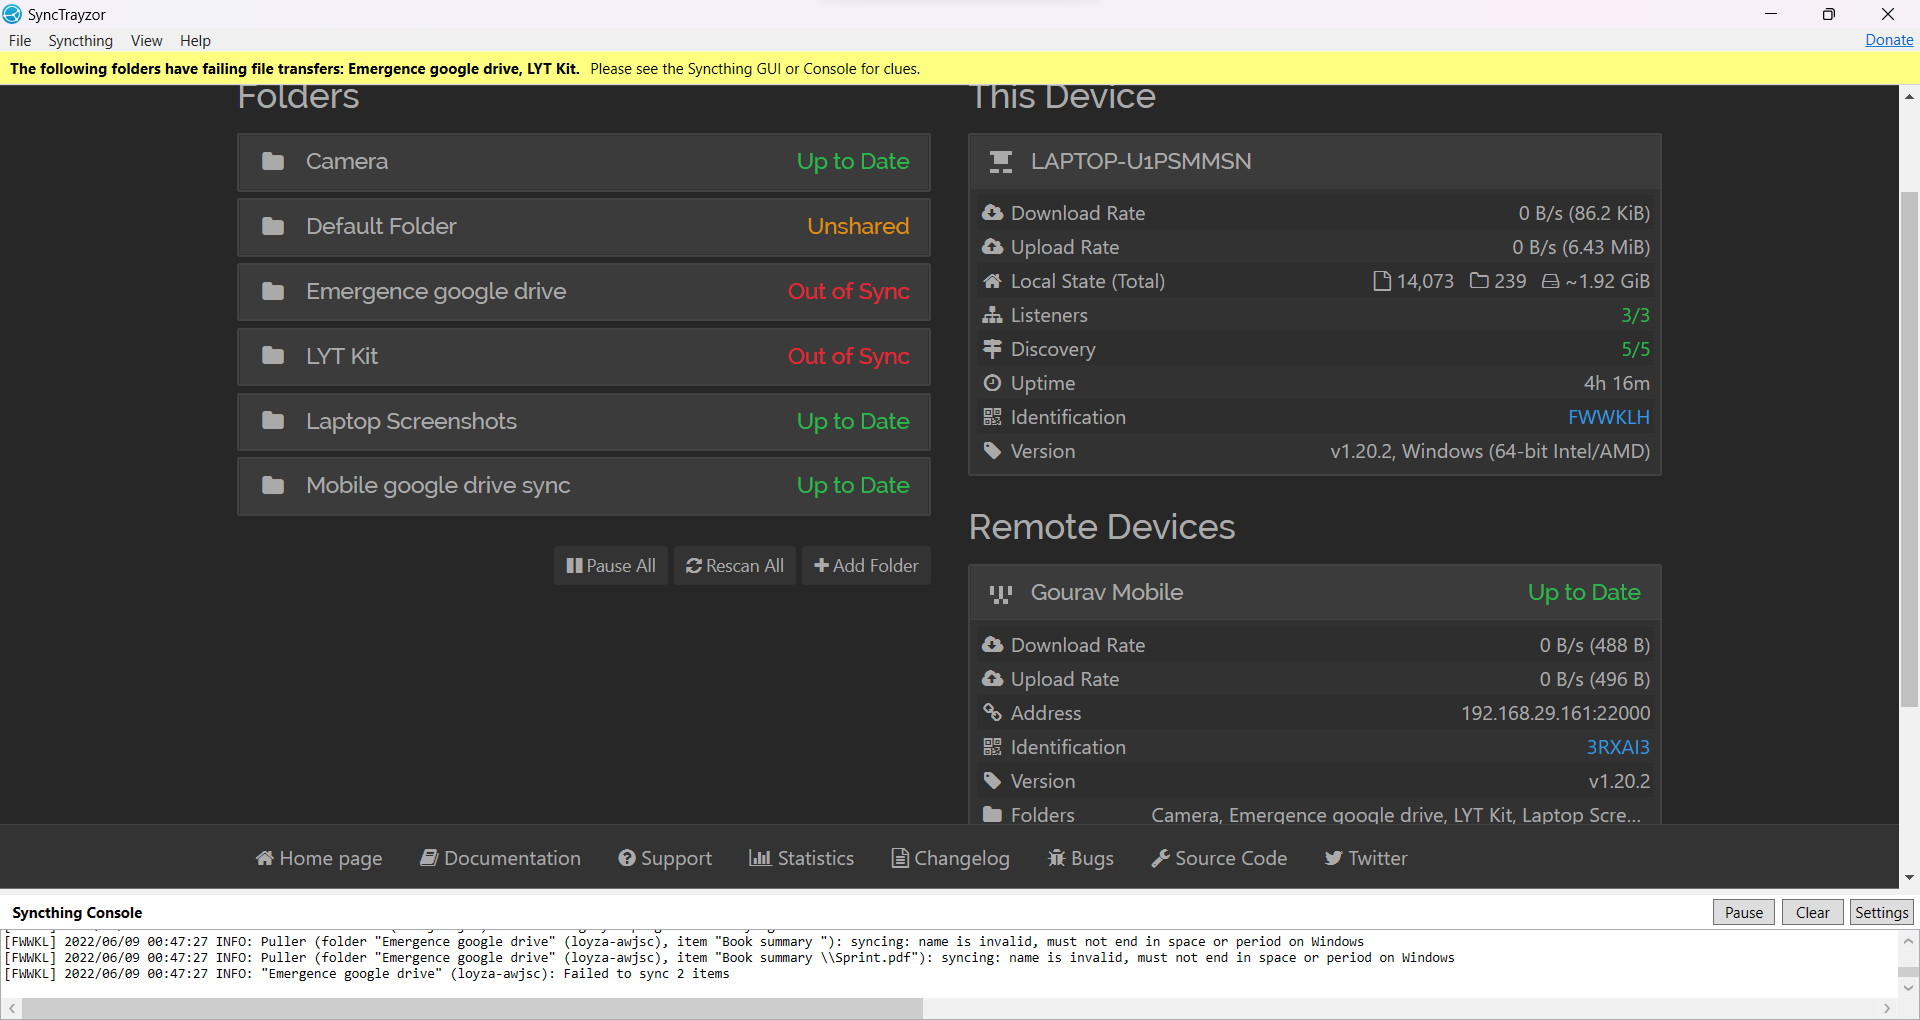The width and height of the screenshot is (1920, 1020).
Task: Open the Statistics link
Action: 801,858
